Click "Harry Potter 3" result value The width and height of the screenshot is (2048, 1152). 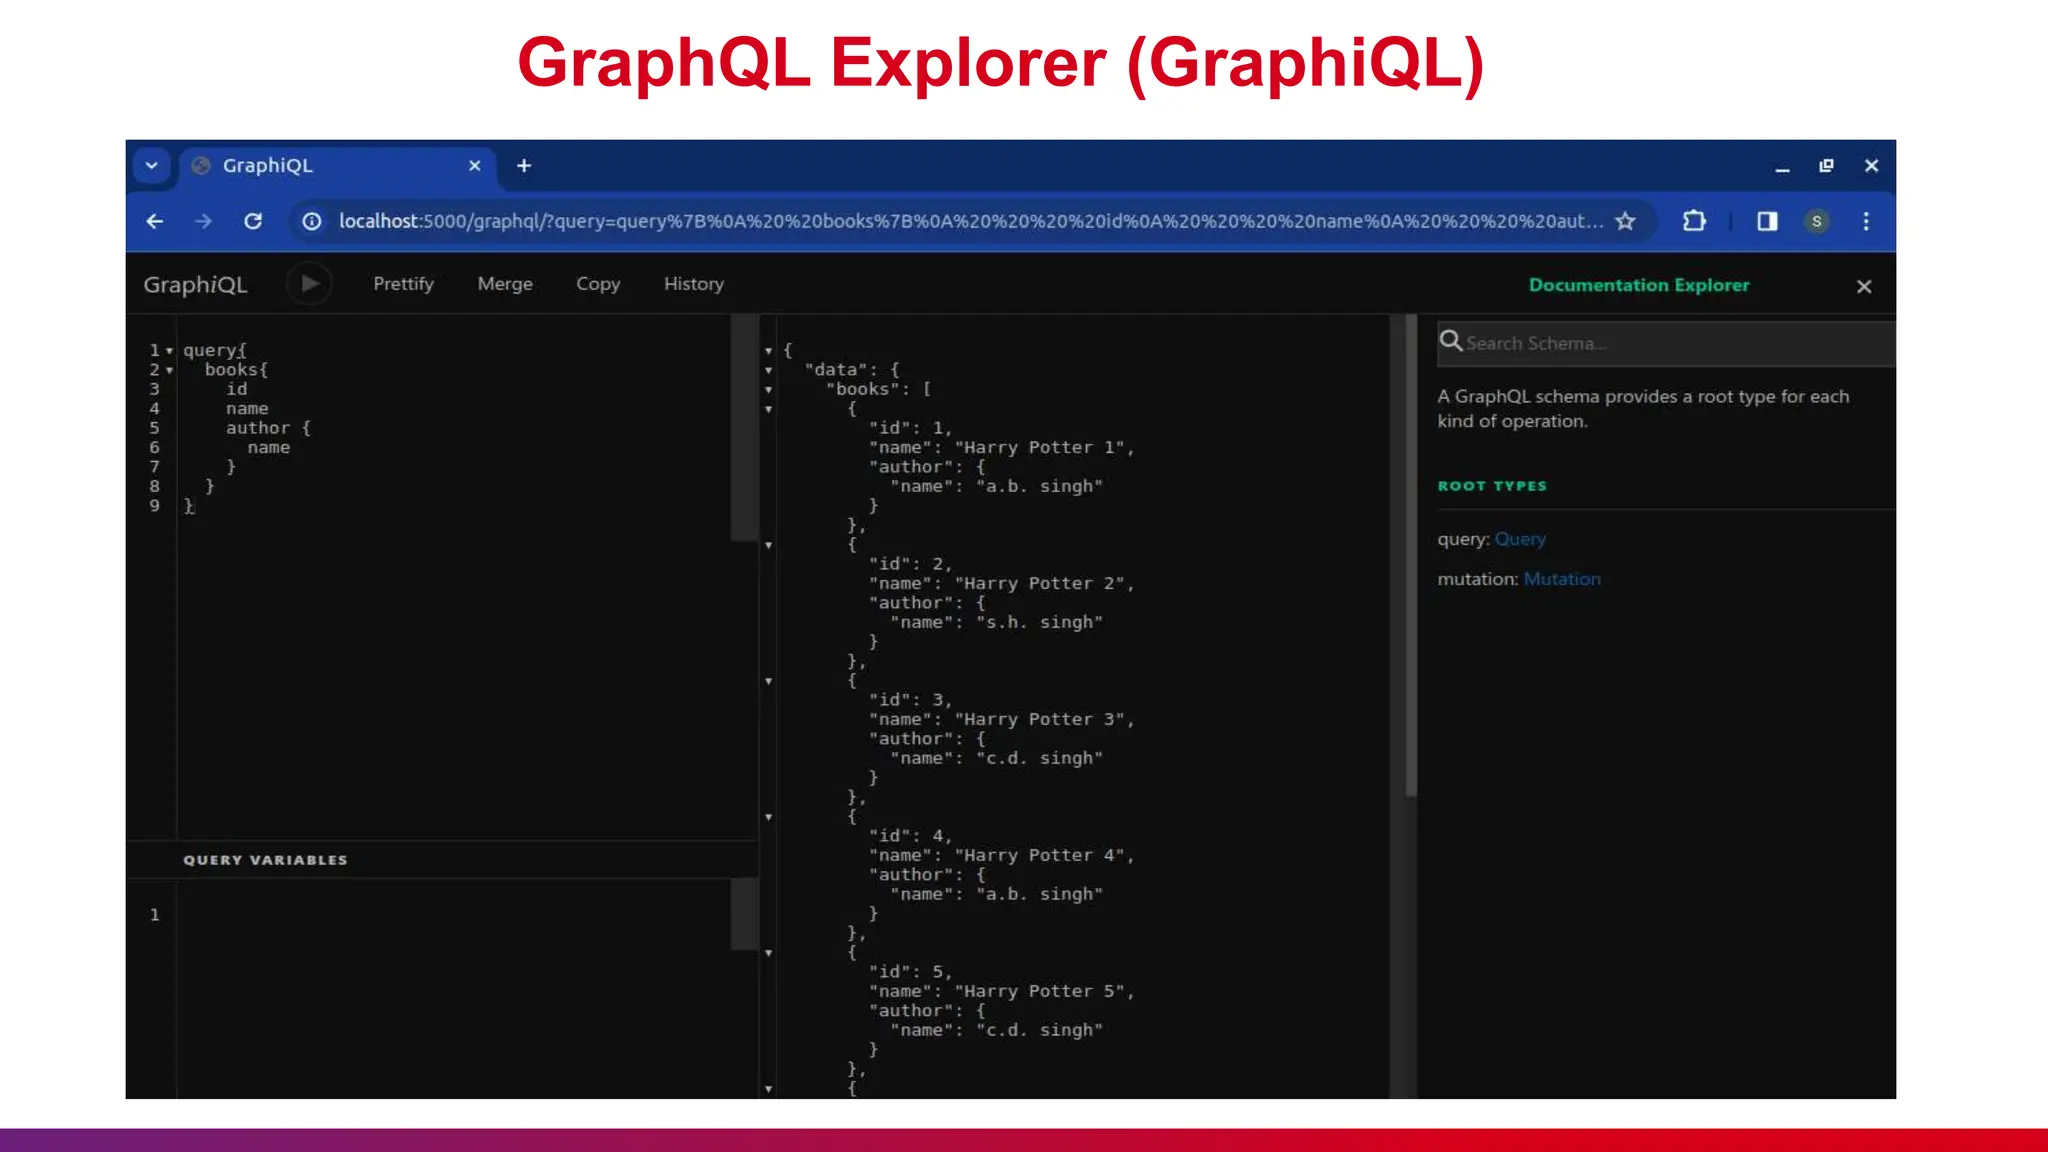tap(1039, 720)
